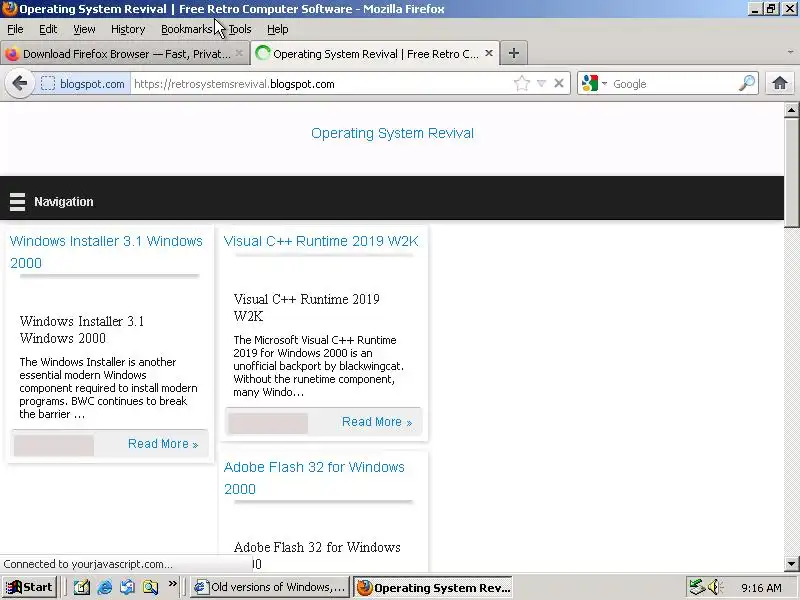Click the Firefox icon in title bar
This screenshot has width=800, height=600.
[9, 9]
